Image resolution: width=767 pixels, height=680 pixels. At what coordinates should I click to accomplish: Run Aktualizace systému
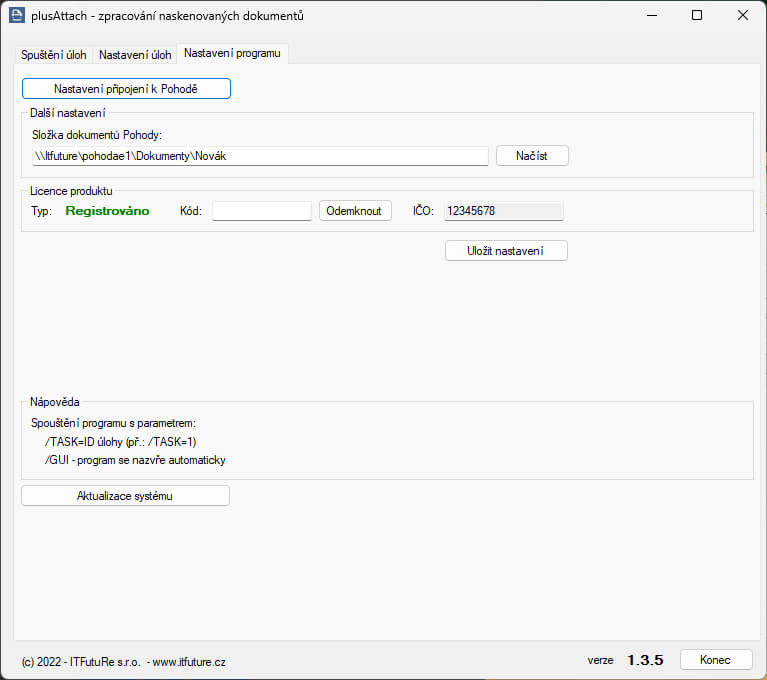coord(125,496)
